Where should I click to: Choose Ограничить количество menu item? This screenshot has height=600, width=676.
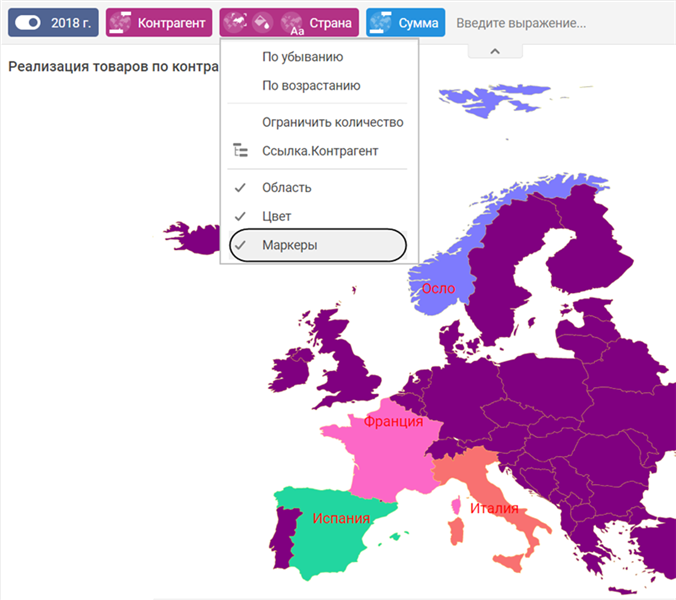(x=332, y=122)
